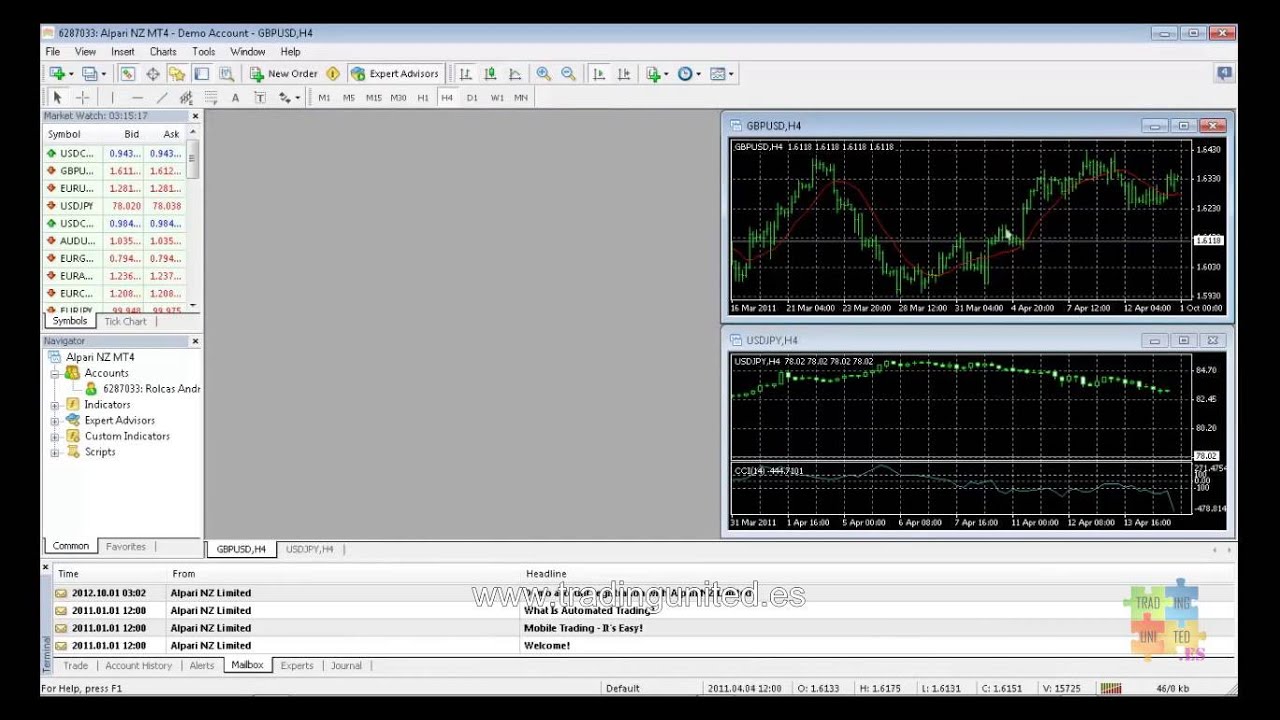1280x720 pixels.
Task: Open the Account History terminal tab
Action: (138, 665)
